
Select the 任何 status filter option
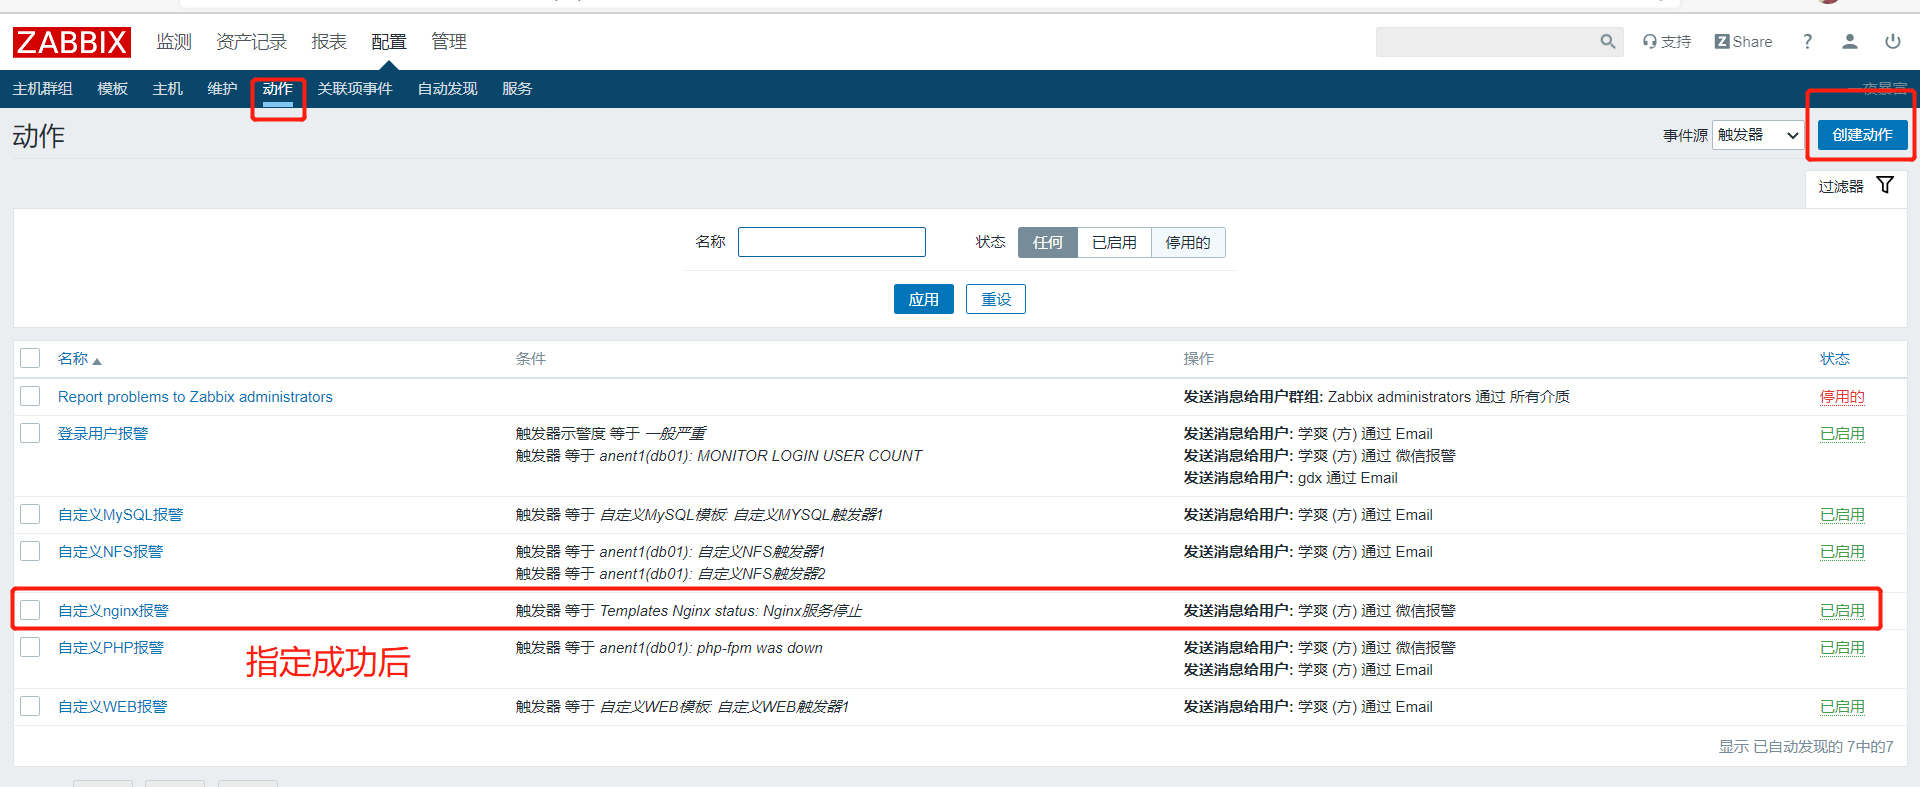click(x=1047, y=242)
